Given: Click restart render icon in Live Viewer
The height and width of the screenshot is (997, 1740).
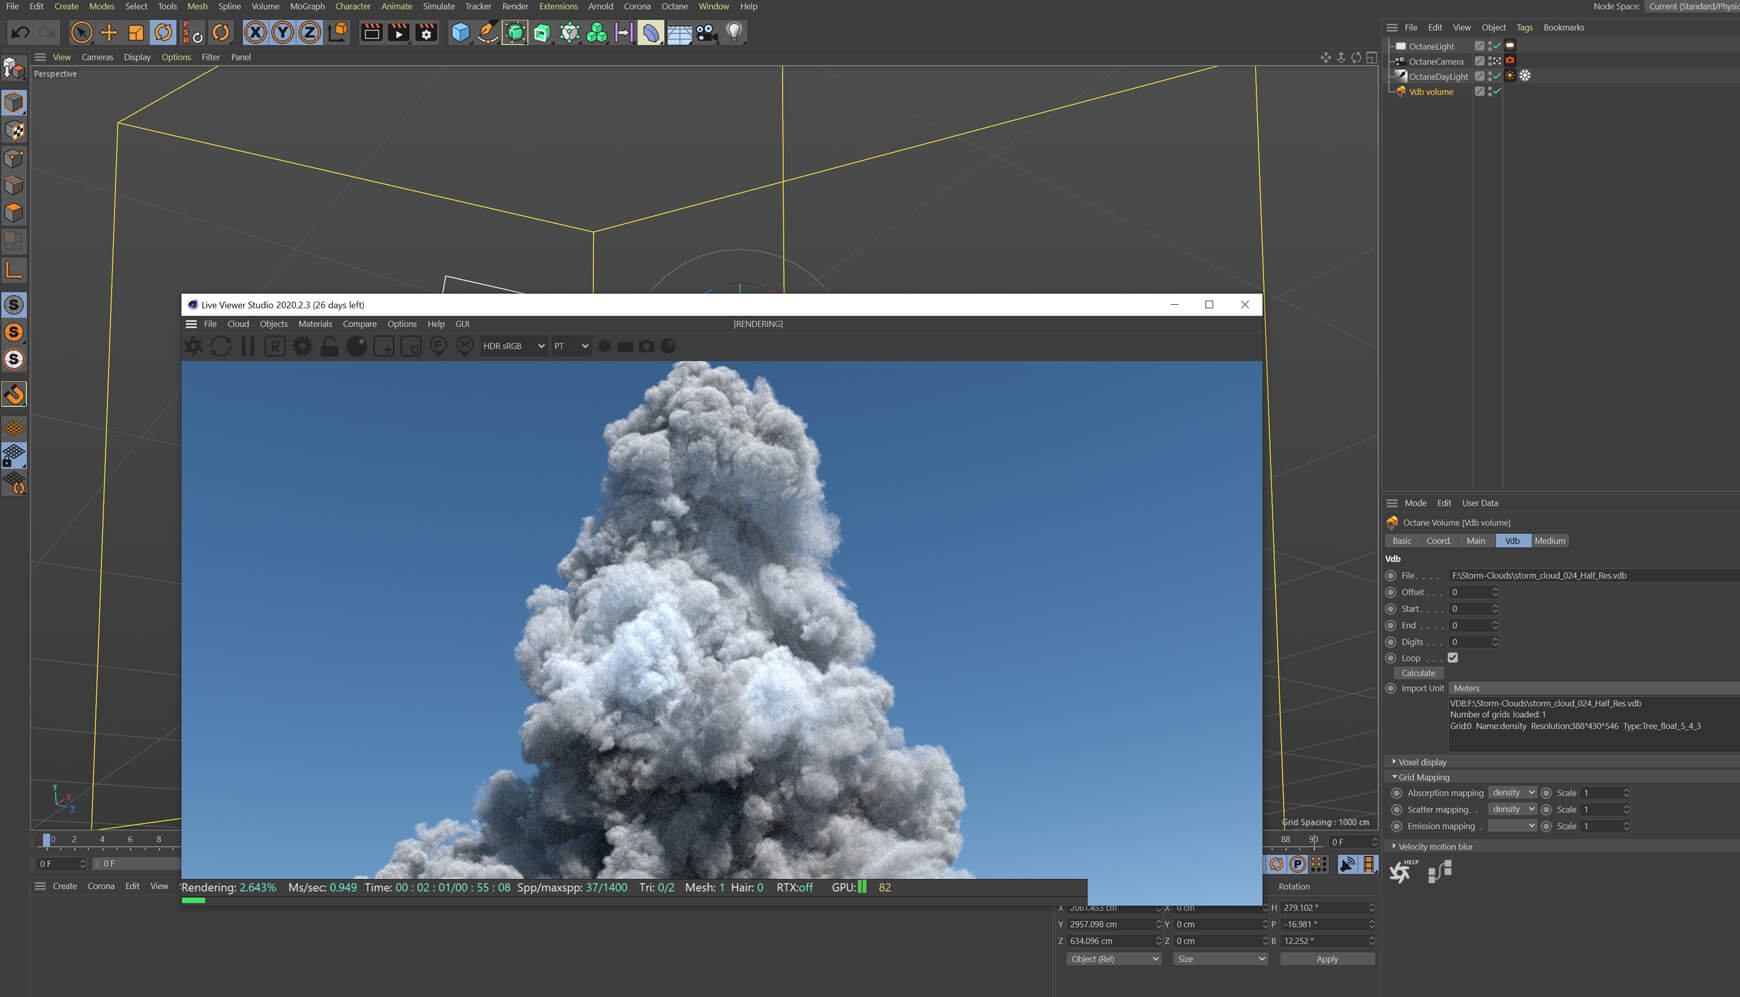Looking at the screenshot, I should coord(220,346).
